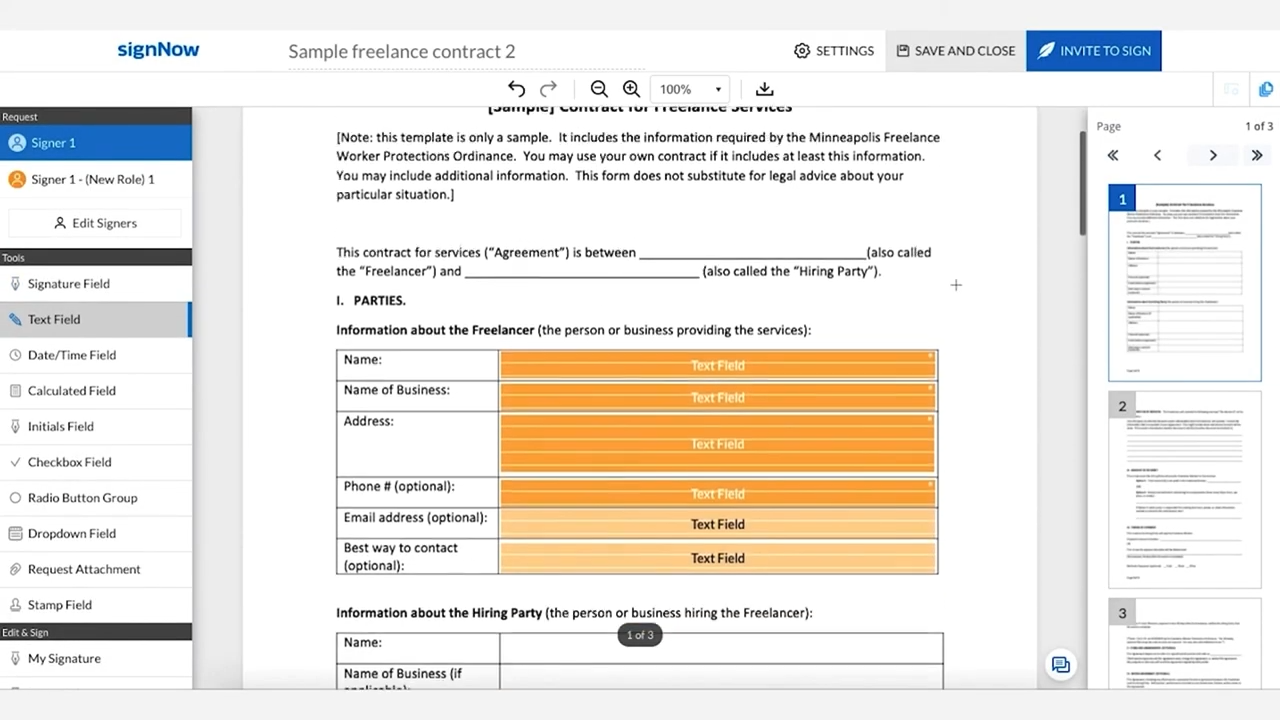Choose the Checkbox Field tool
This screenshot has width=1280, height=720.
(96, 462)
